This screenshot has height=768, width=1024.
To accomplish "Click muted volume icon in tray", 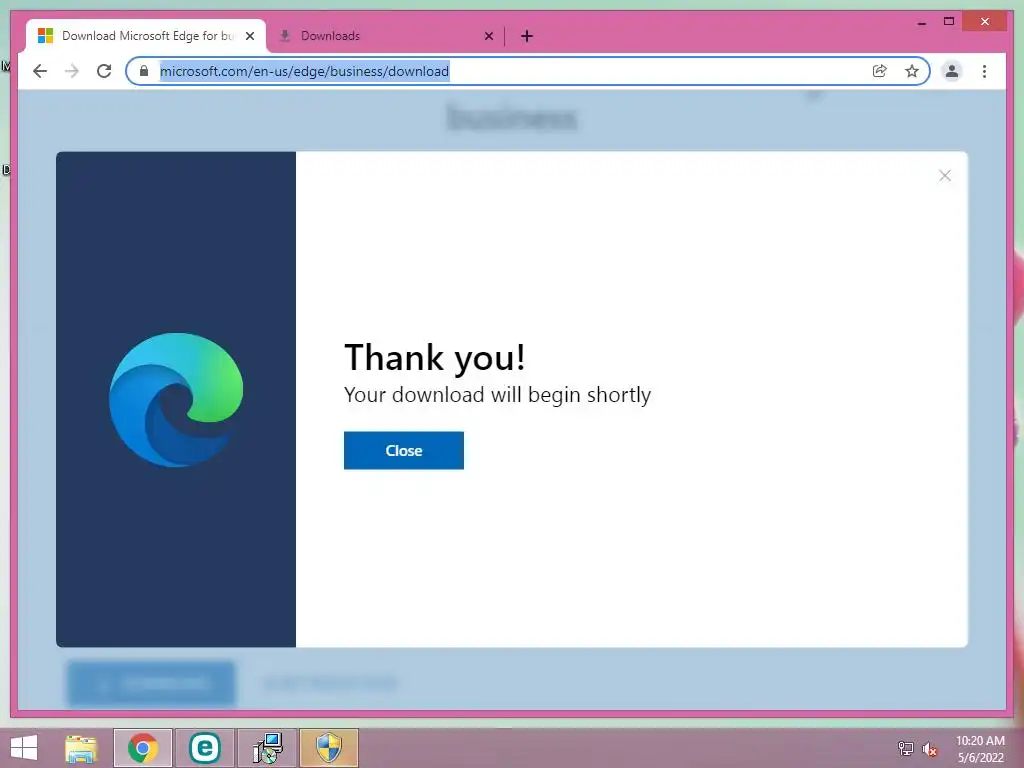I will pyautogui.click(x=930, y=749).
